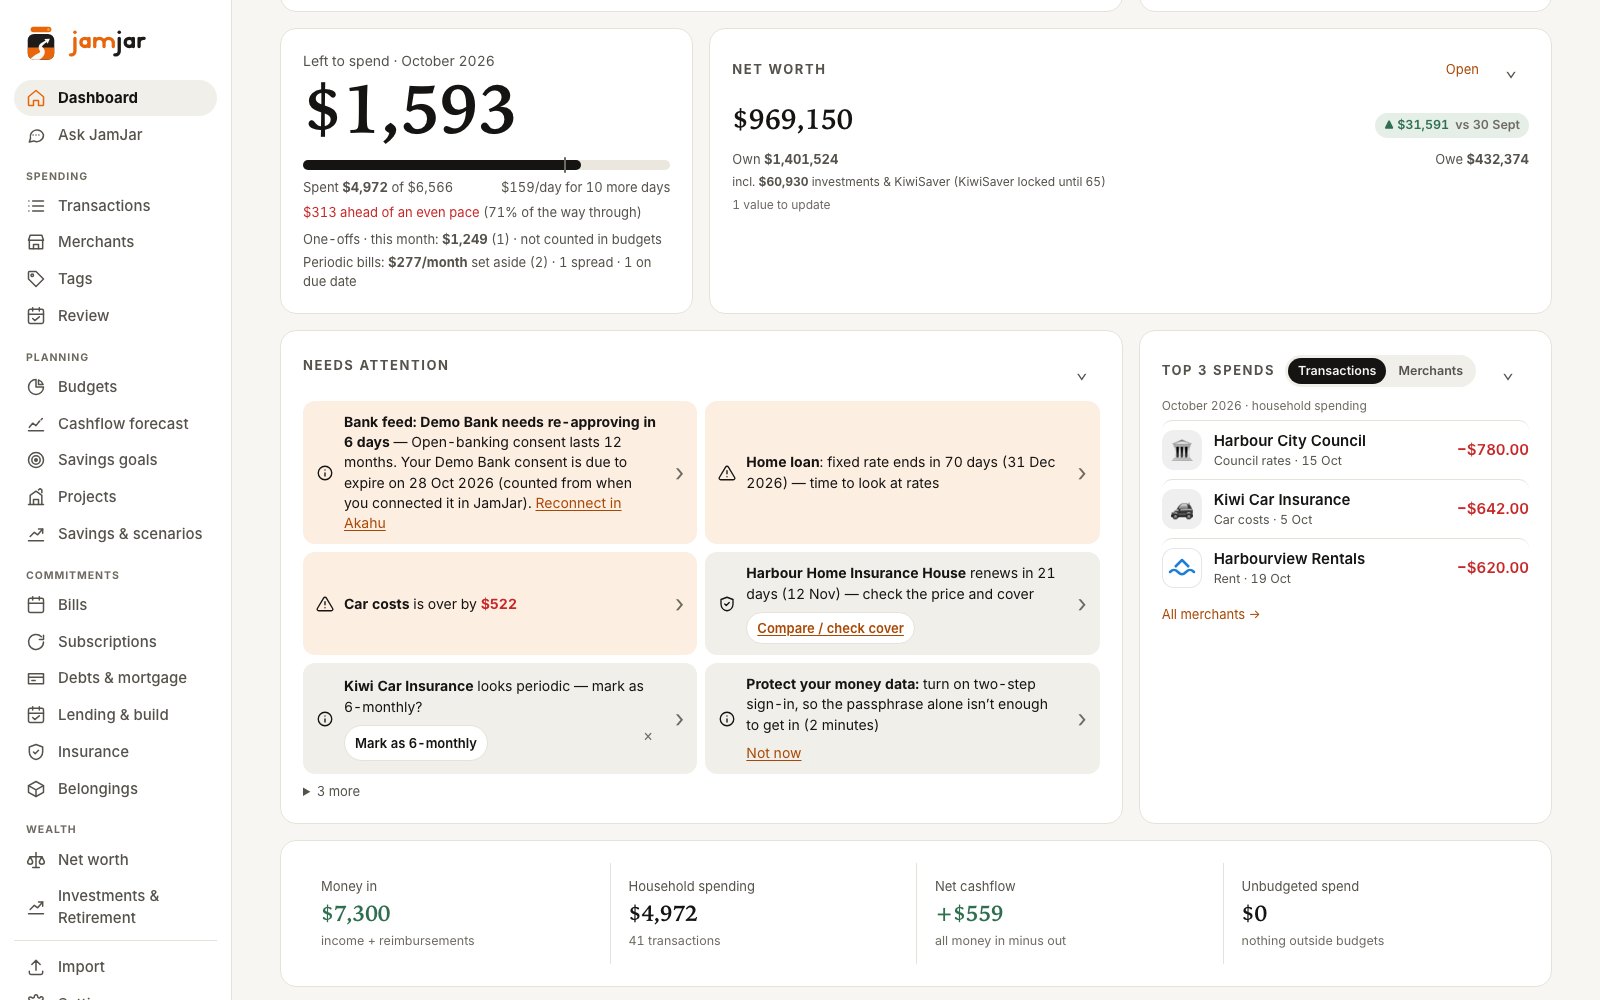The image size is (1600, 1000).
Task: Click the Review calendar icon
Action: (36, 316)
